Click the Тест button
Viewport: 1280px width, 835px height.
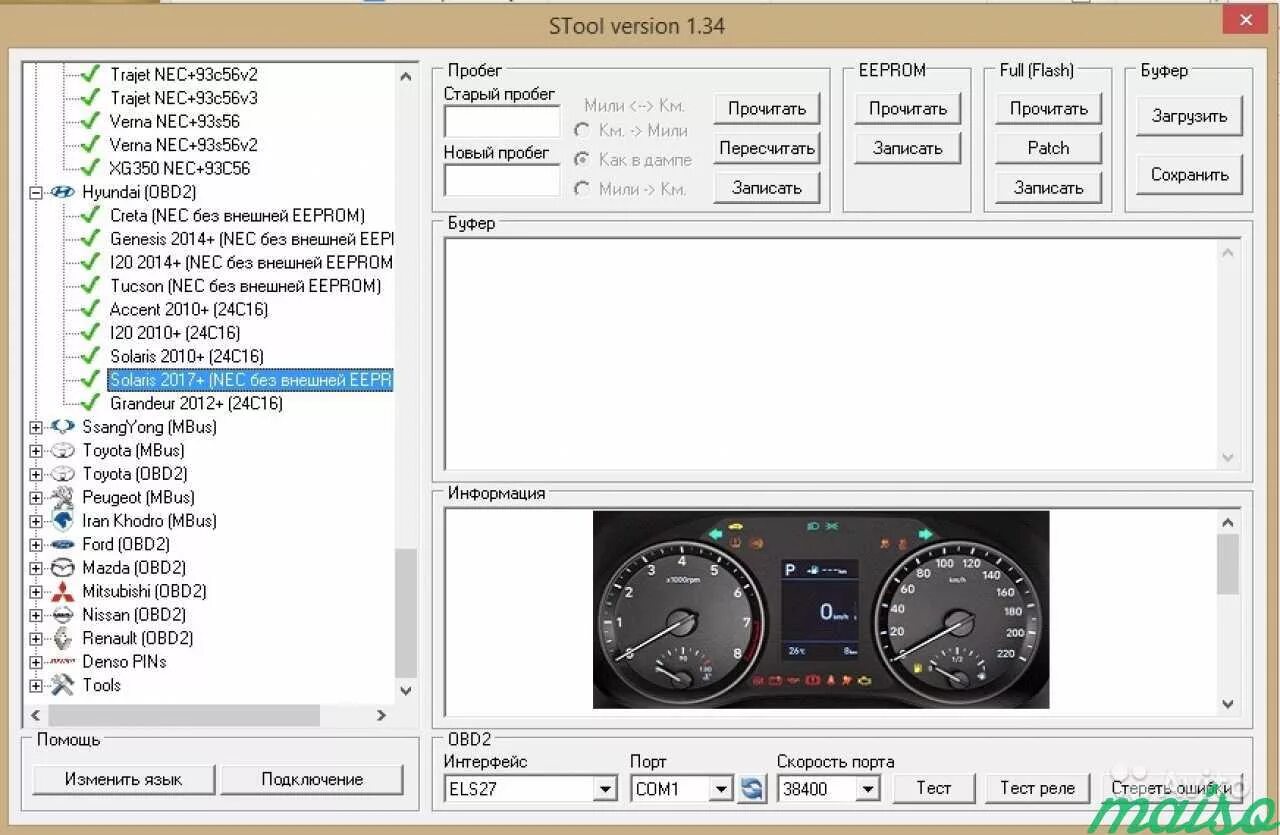[934, 788]
